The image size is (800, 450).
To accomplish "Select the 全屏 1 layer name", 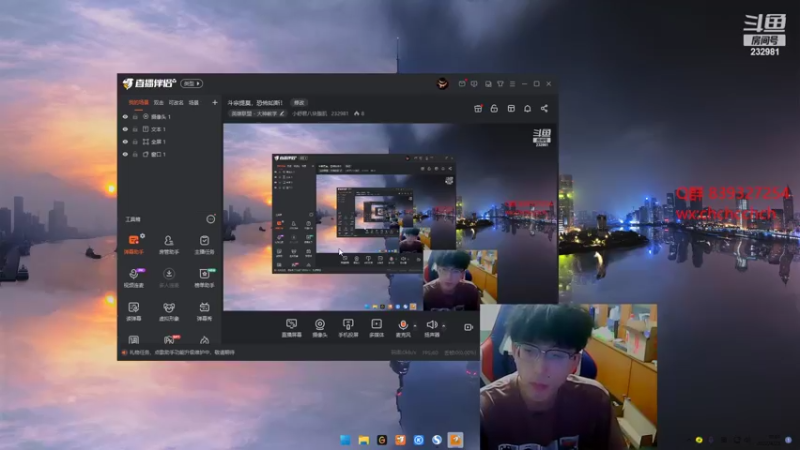I will pyautogui.click(x=158, y=142).
